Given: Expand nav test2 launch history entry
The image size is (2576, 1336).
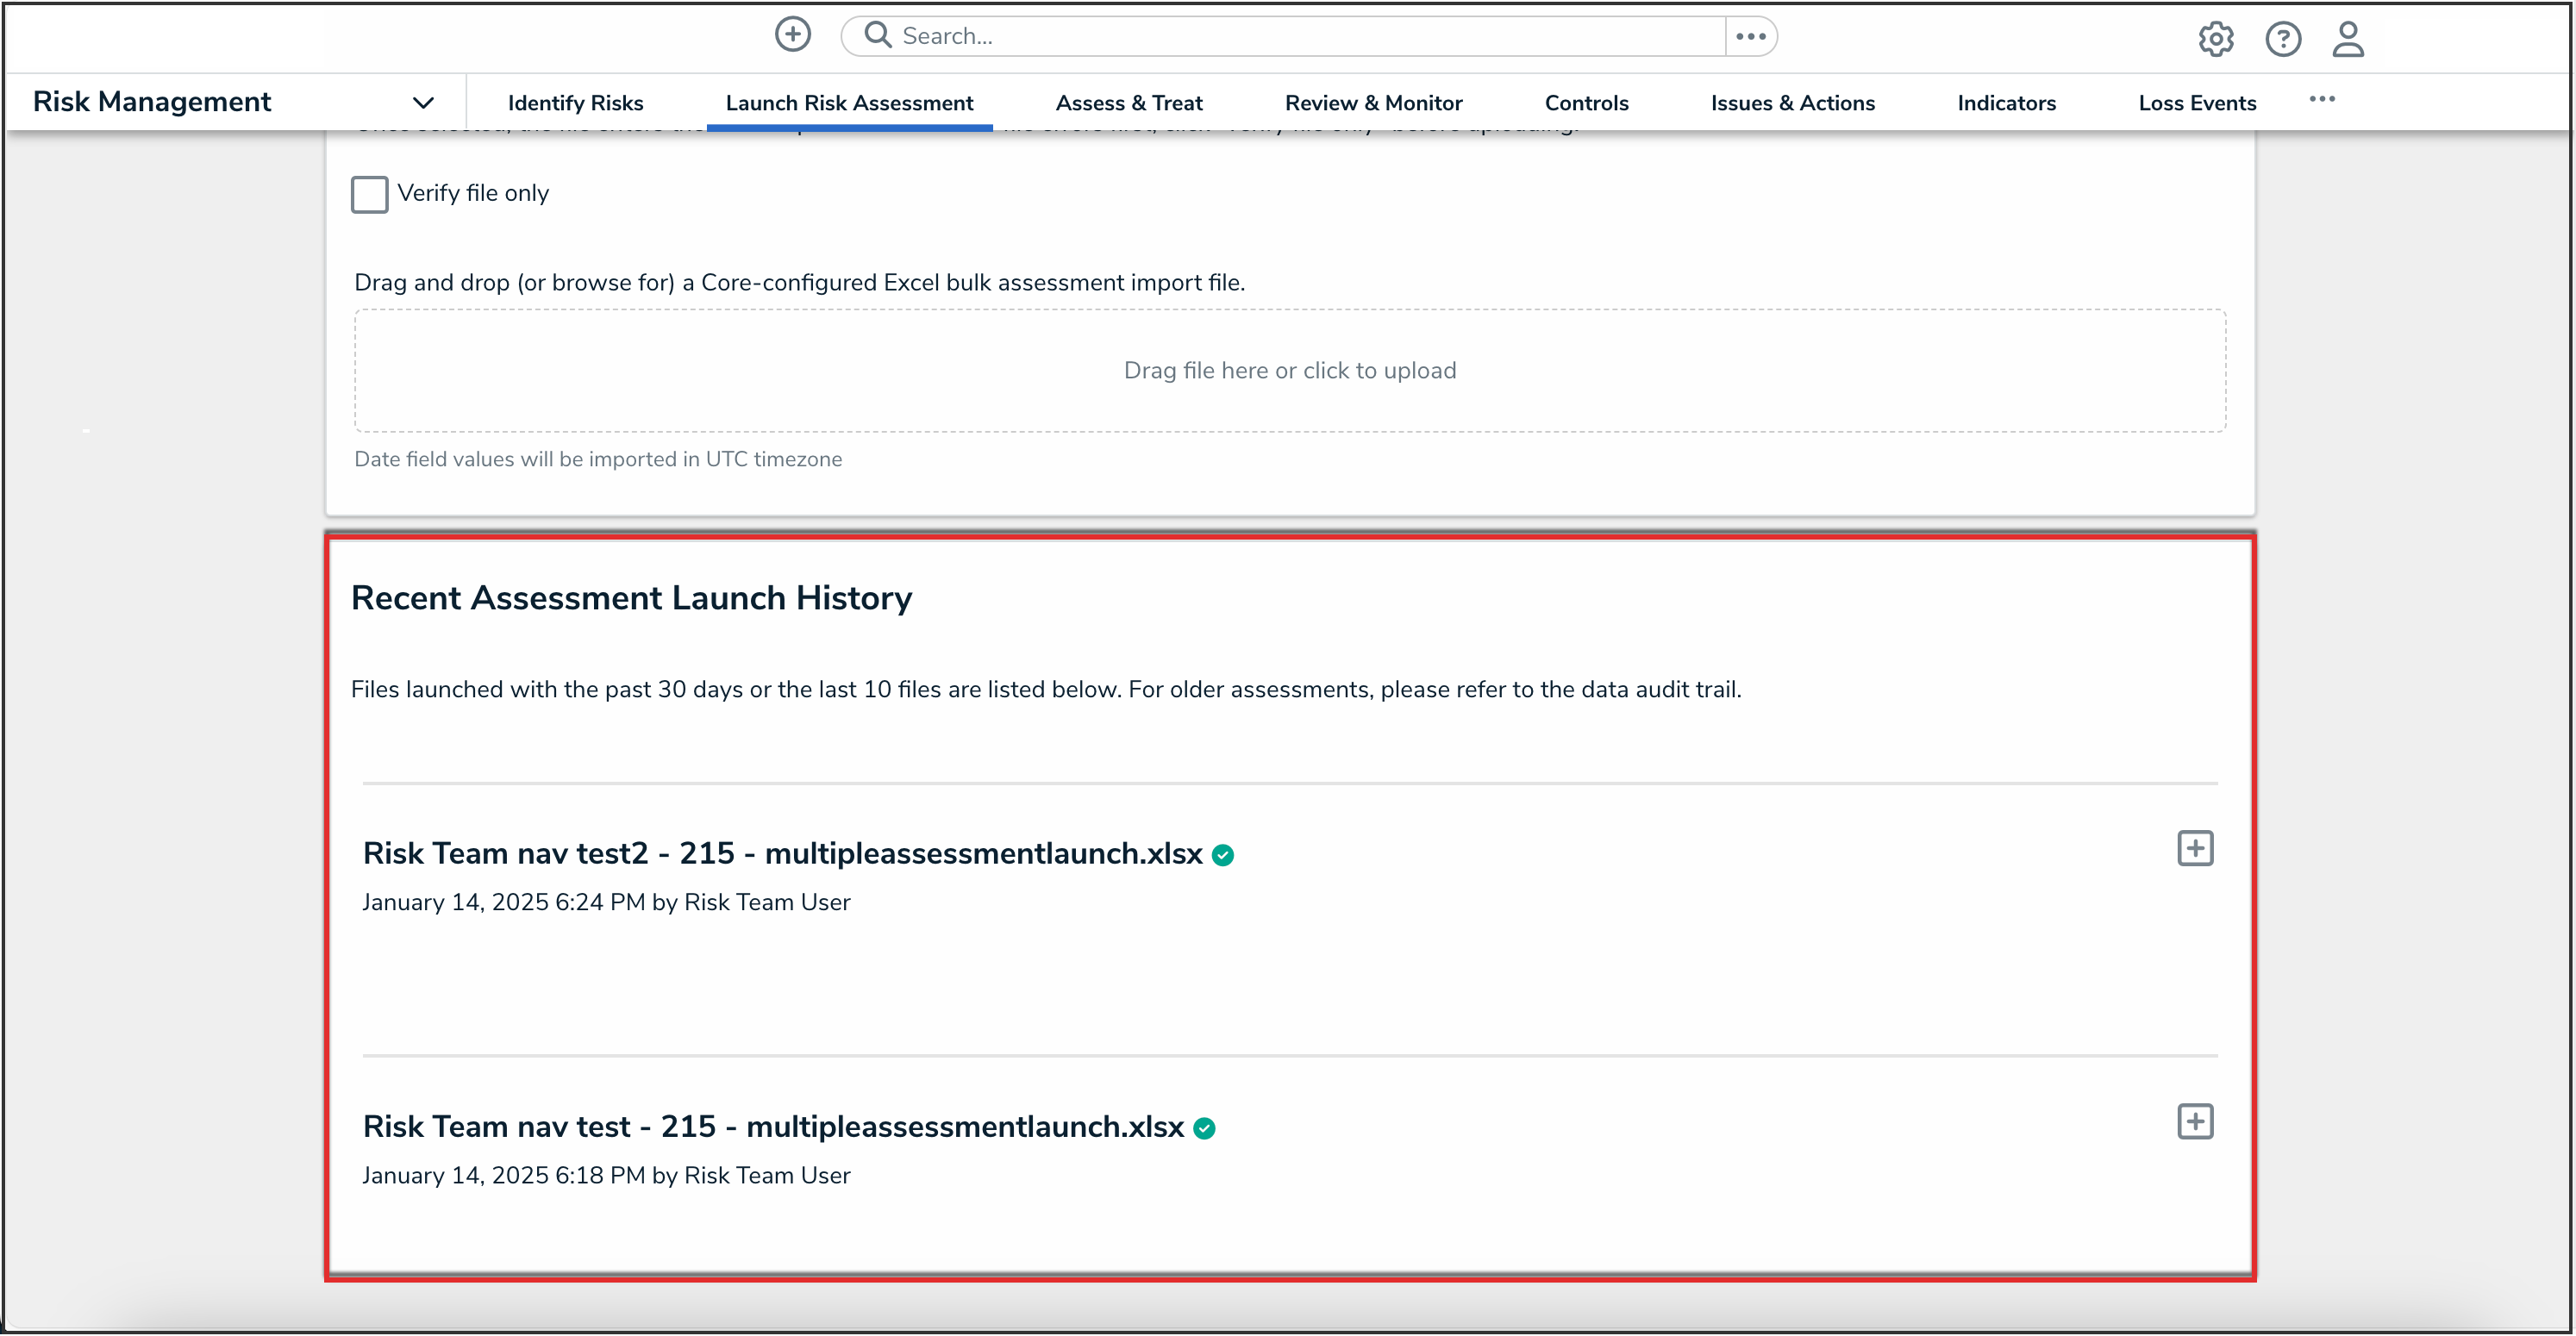Looking at the screenshot, I should point(2194,848).
